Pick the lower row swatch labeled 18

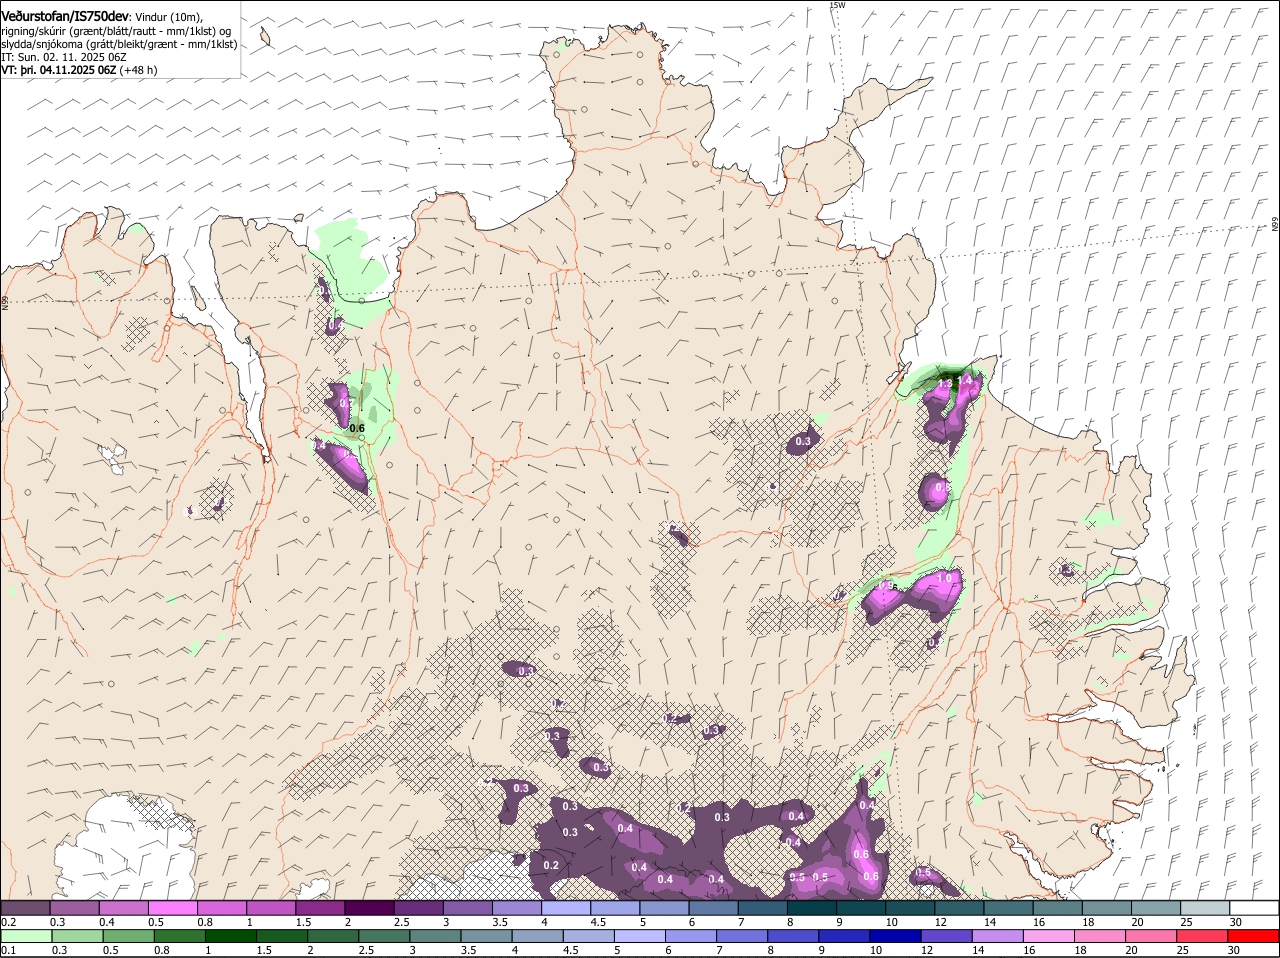point(1098,936)
